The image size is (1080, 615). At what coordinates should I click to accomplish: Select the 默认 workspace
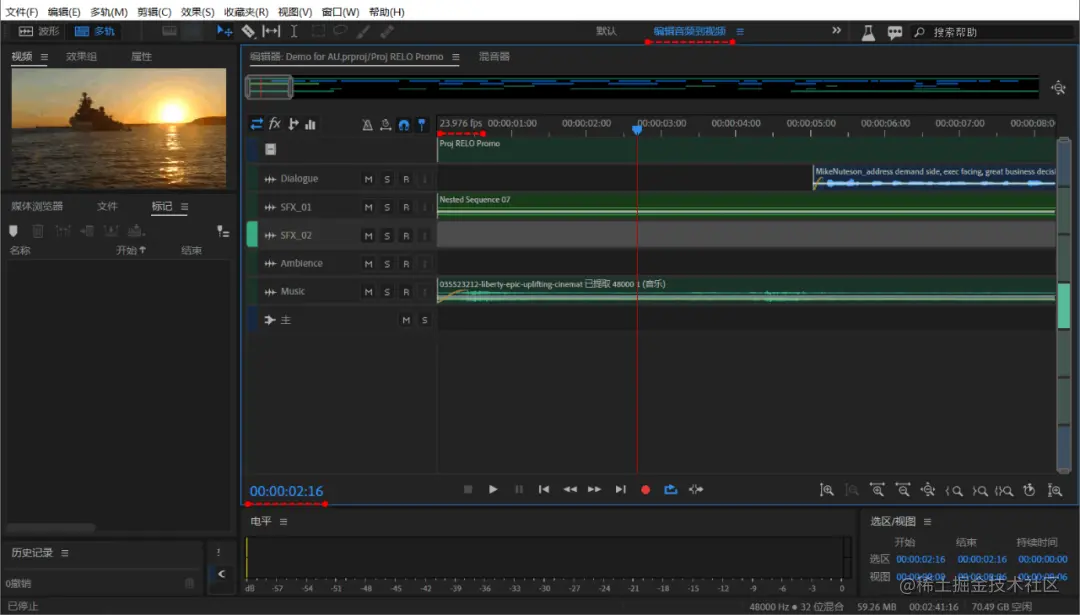606,32
